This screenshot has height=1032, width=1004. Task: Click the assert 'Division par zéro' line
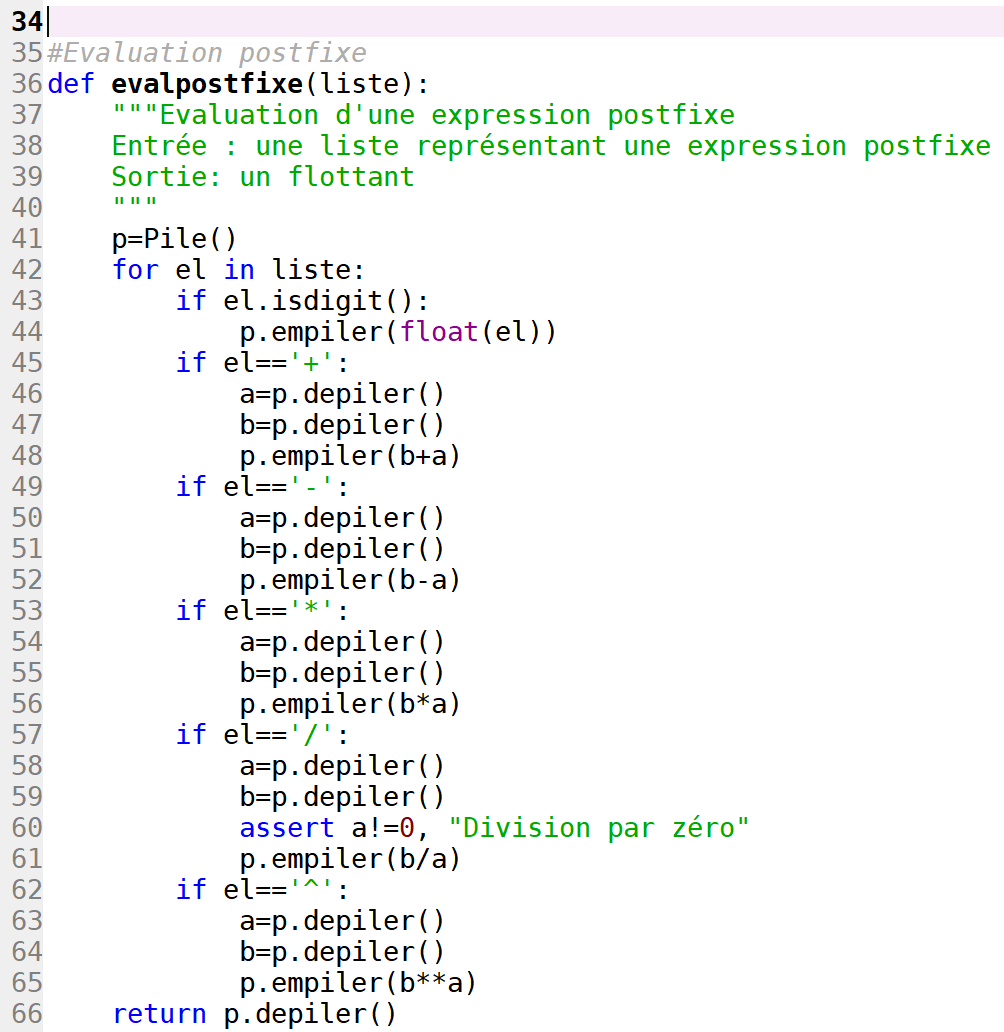click(494, 827)
